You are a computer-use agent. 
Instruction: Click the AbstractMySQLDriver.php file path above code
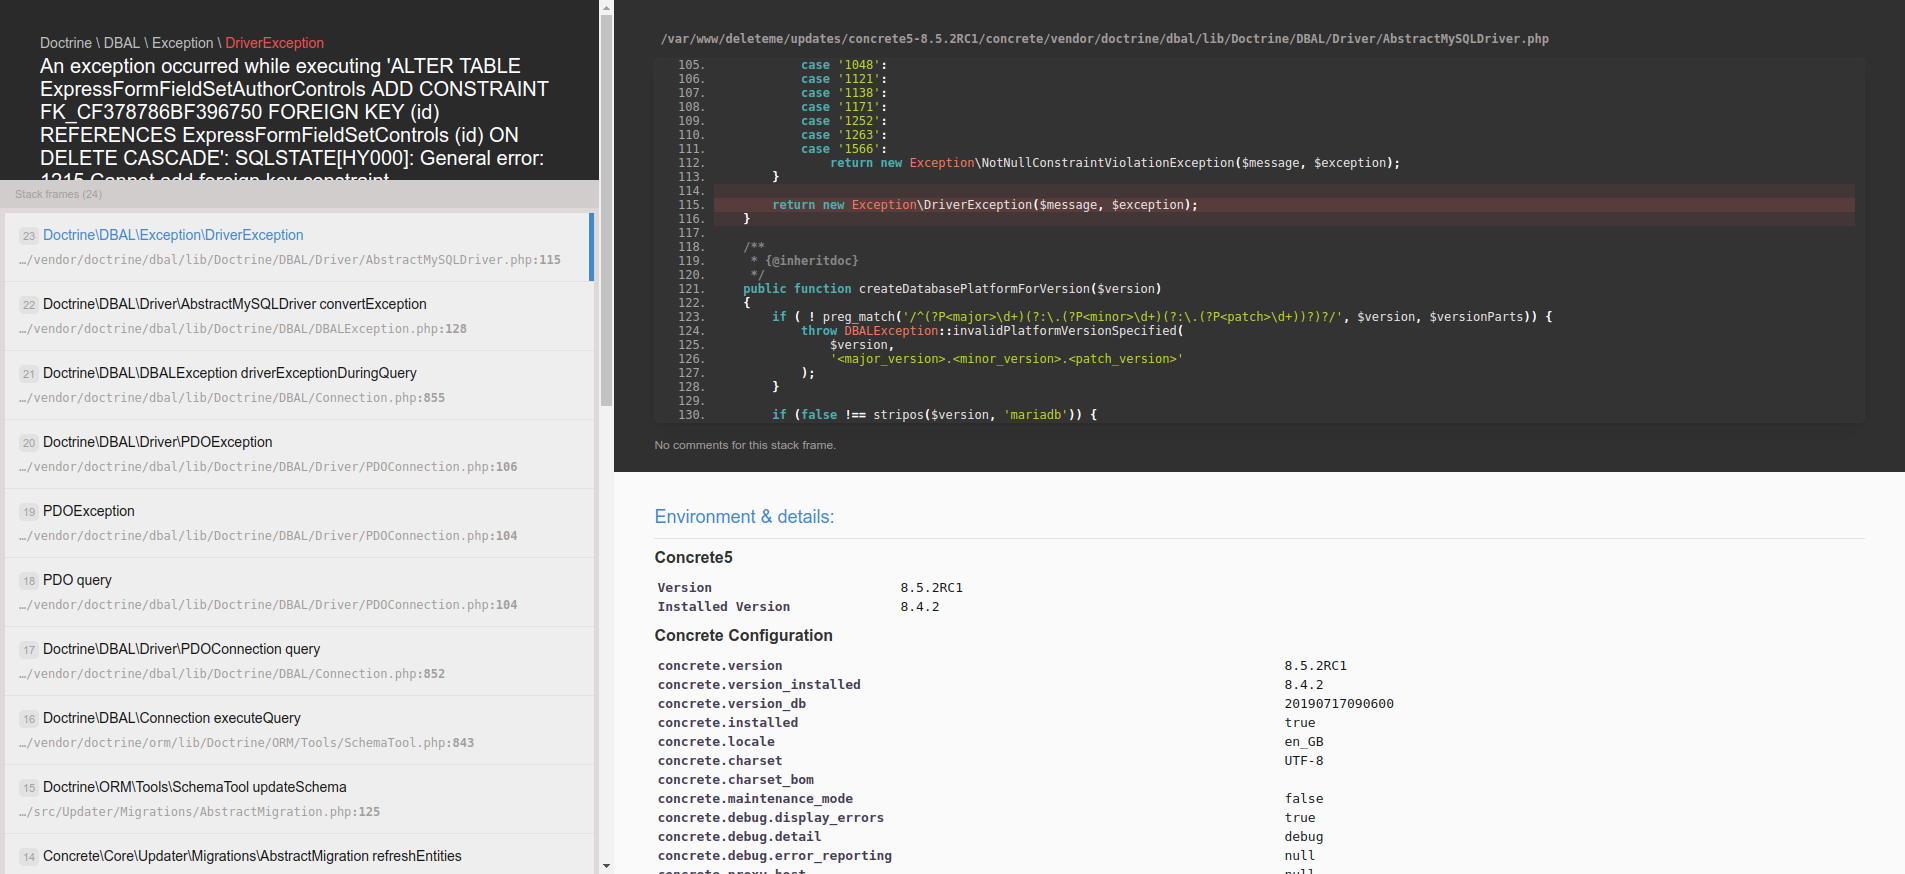point(1104,39)
